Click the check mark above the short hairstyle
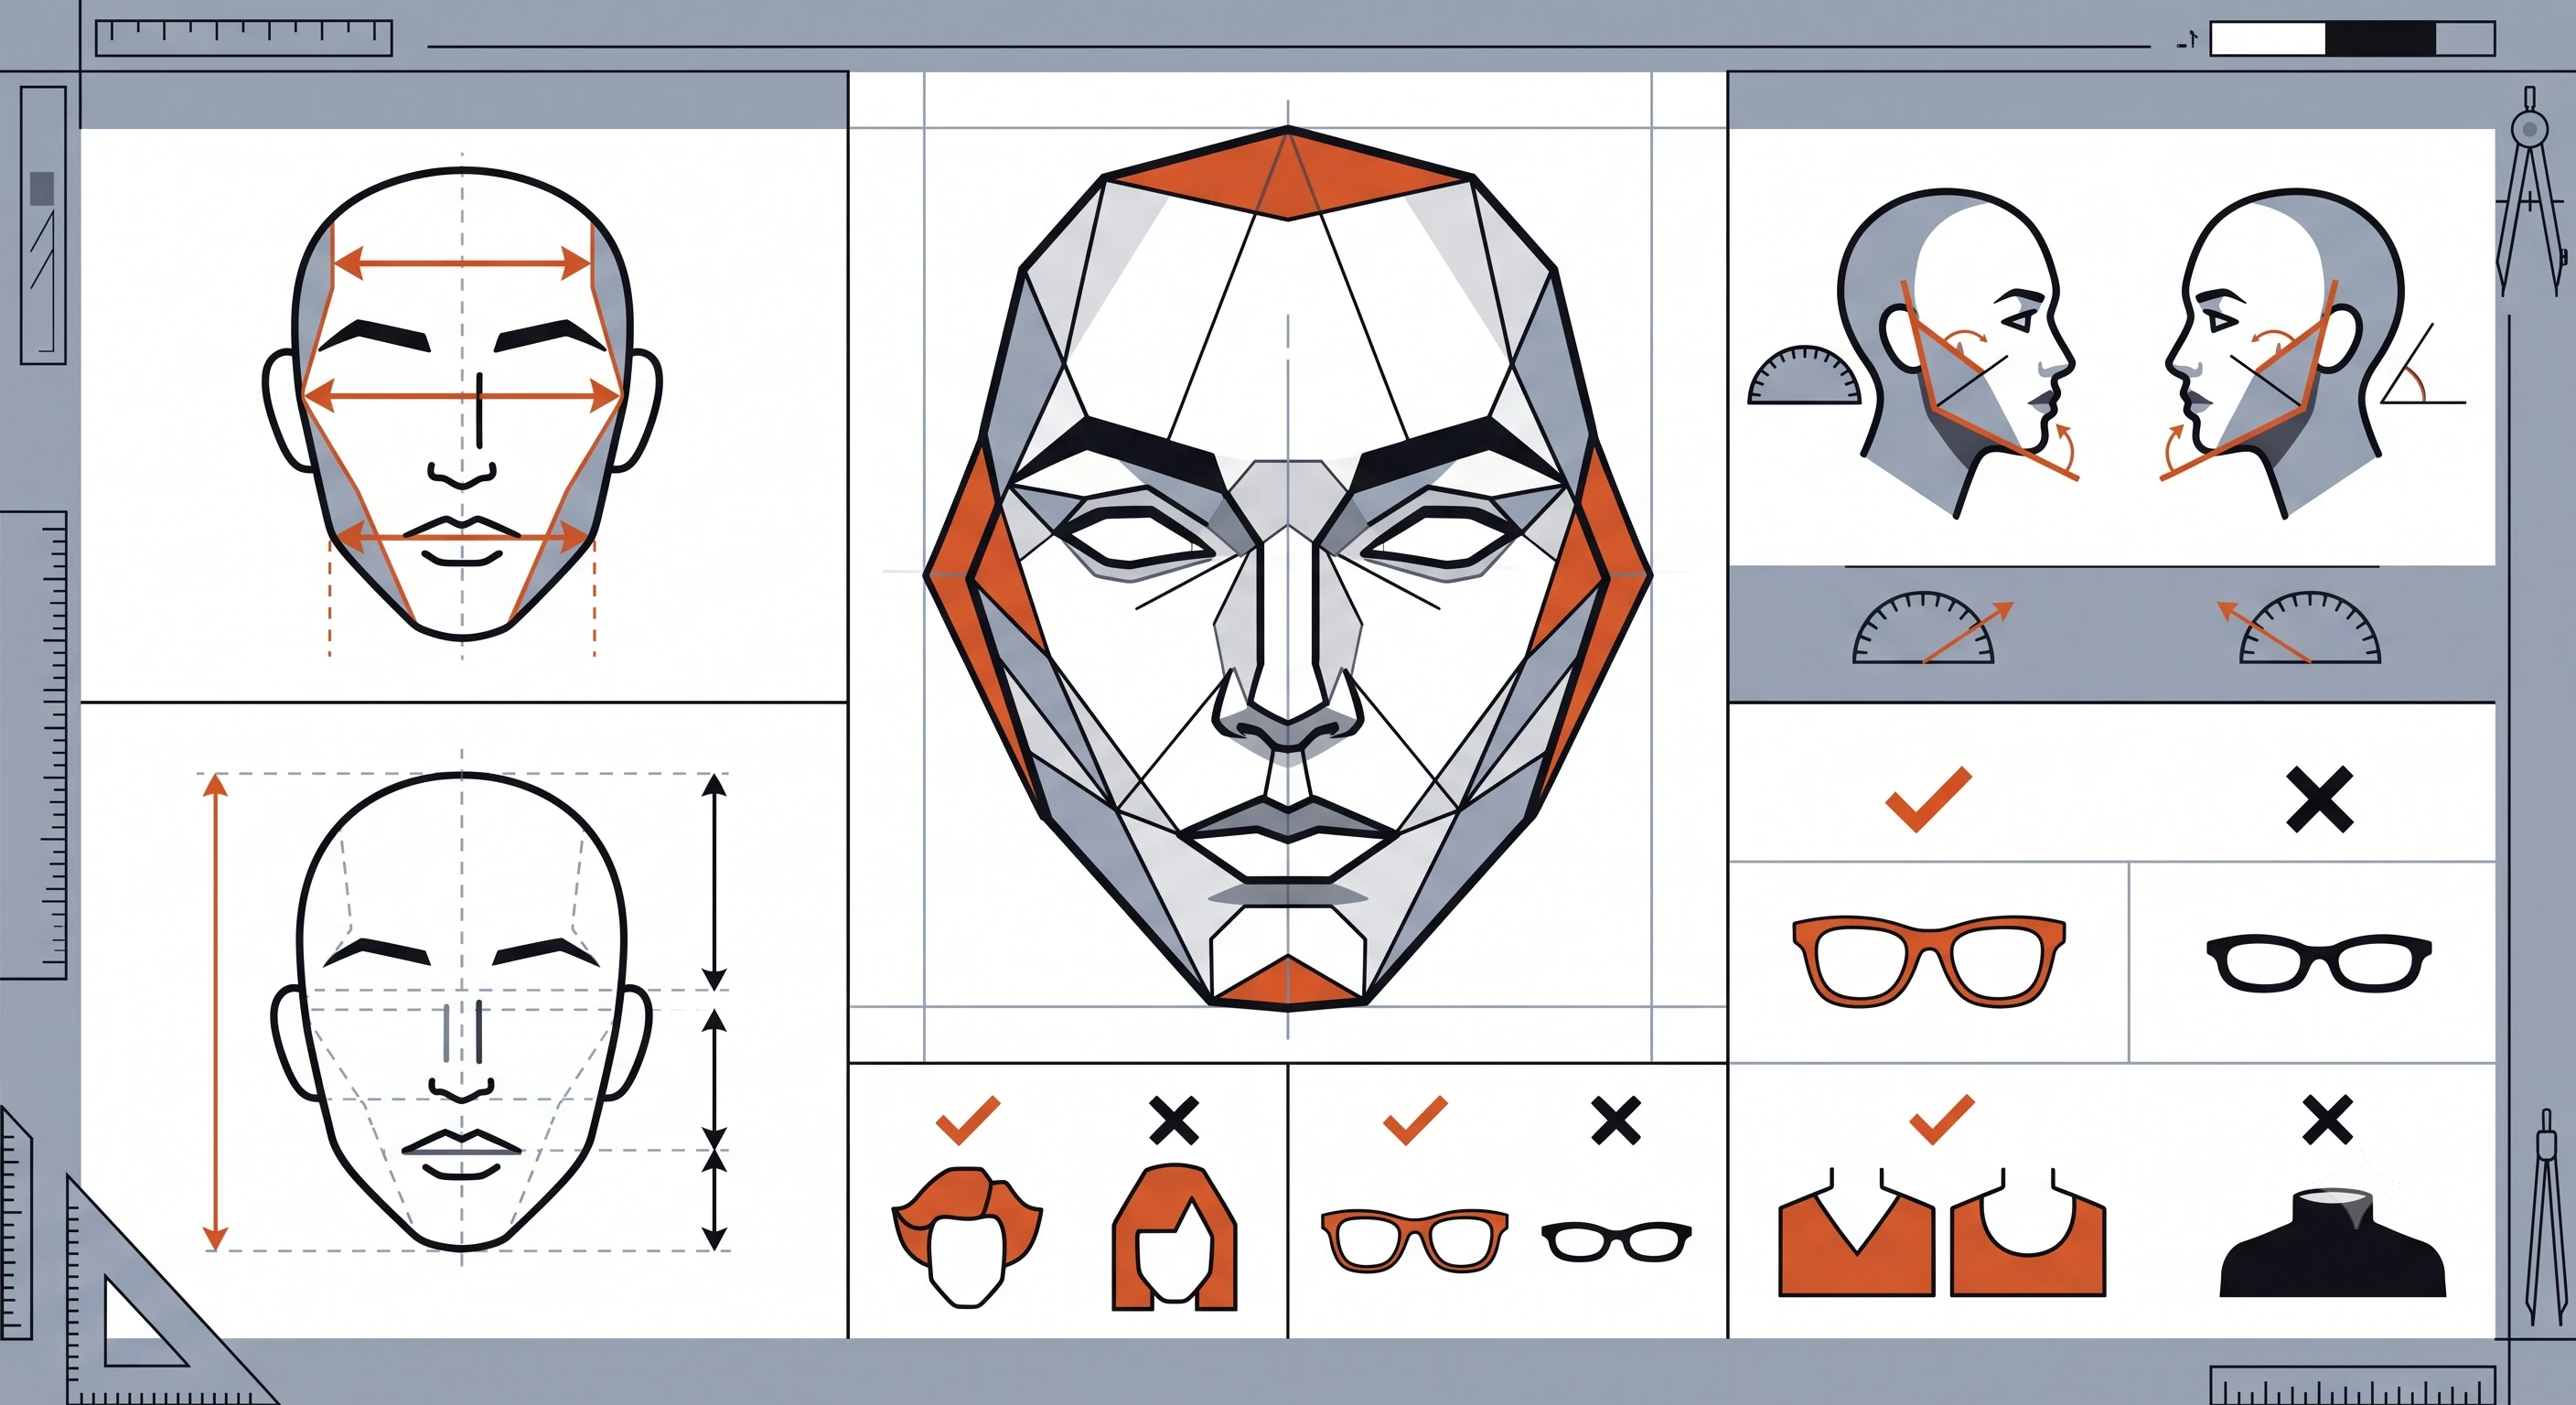The image size is (2576, 1405). point(968,1120)
